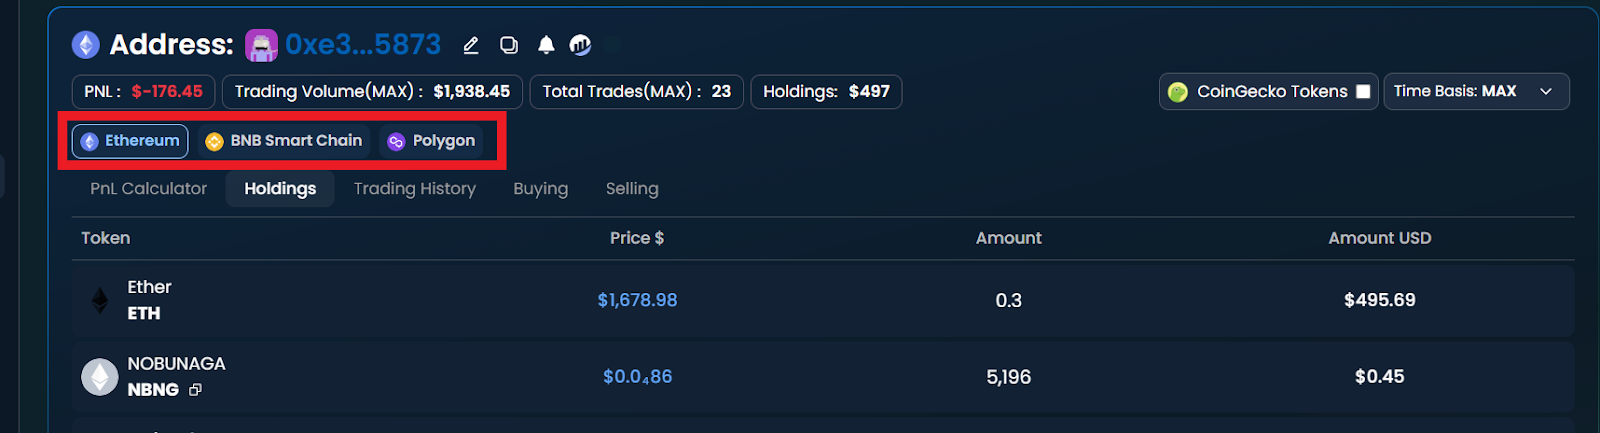Click the wallet avatar icon next to address
Viewport: 1600px width, 433px height.
coord(262,45)
